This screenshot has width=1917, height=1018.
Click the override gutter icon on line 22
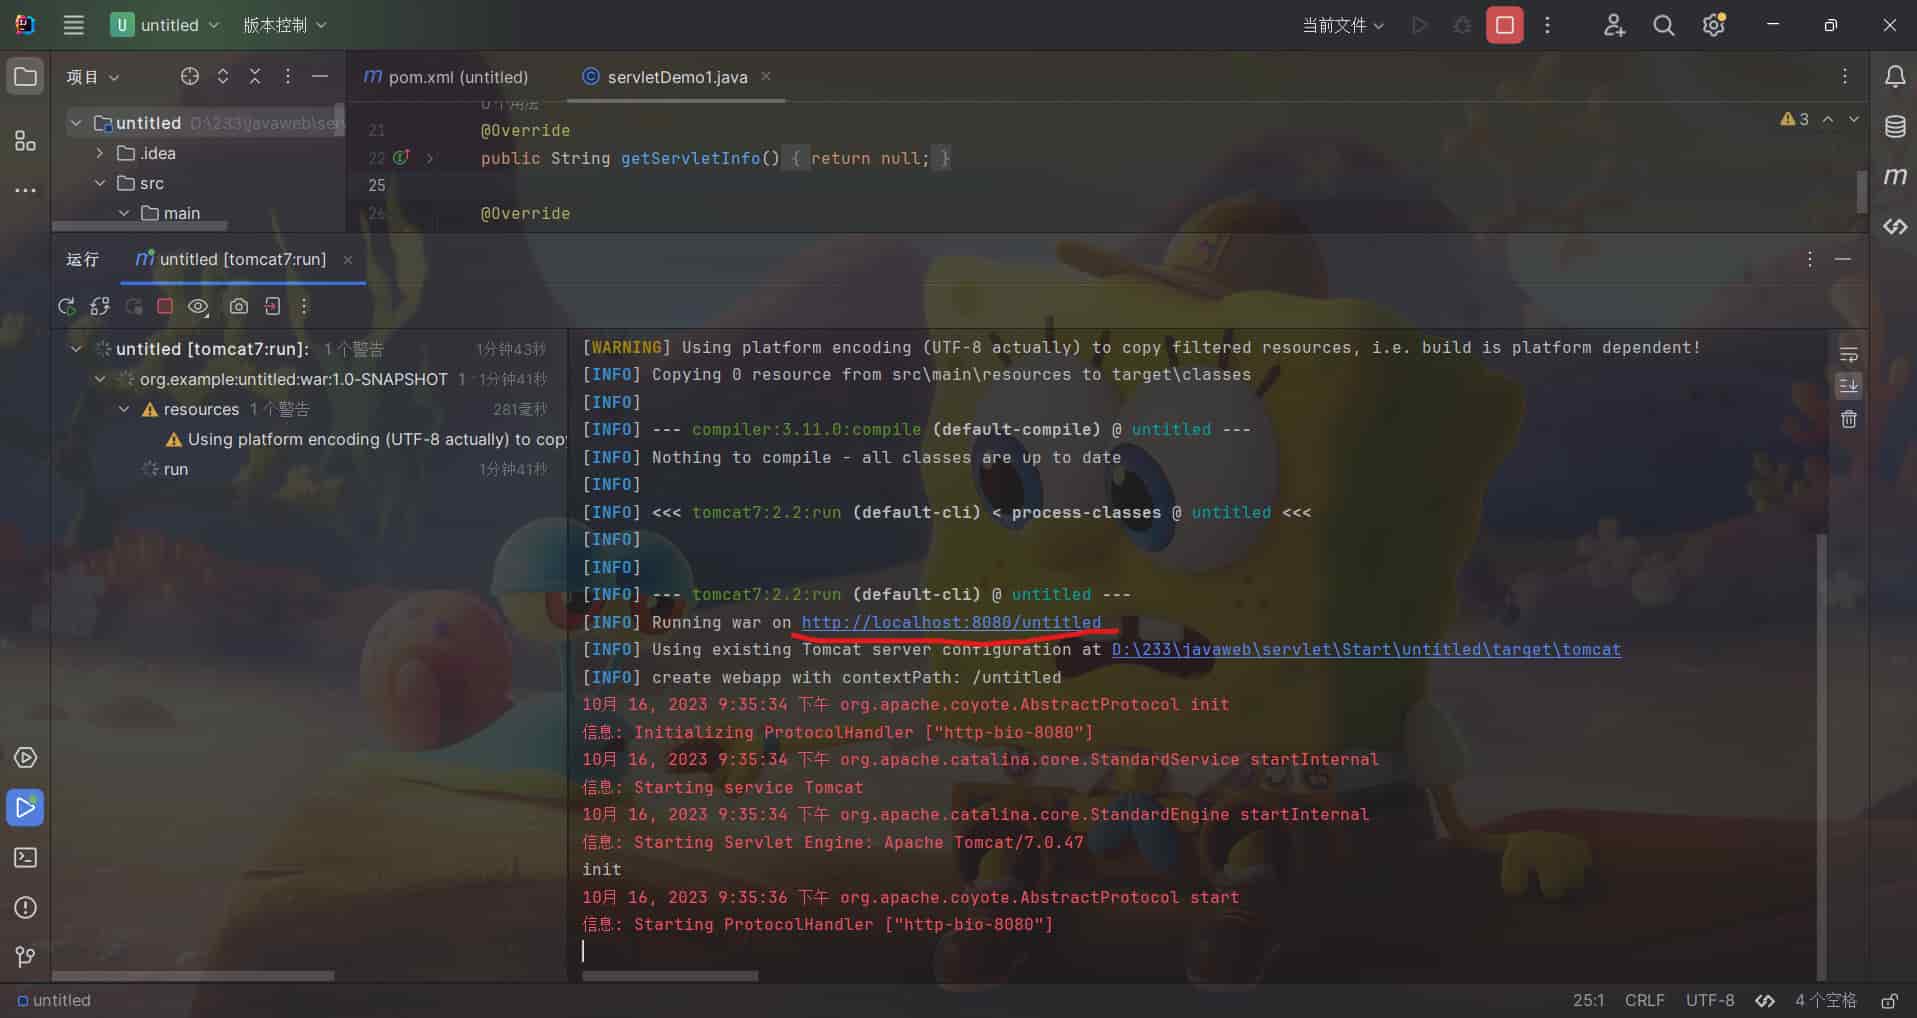pyautogui.click(x=402, y=157)
